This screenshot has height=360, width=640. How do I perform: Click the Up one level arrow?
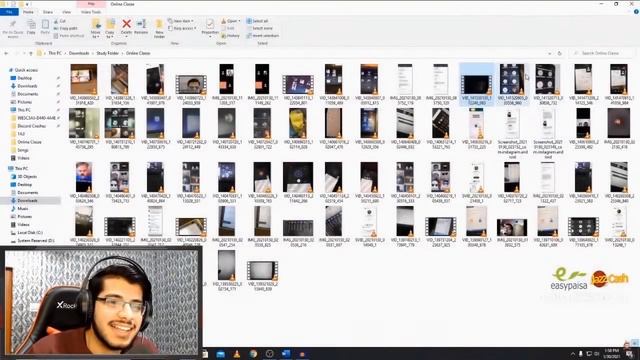31,53
